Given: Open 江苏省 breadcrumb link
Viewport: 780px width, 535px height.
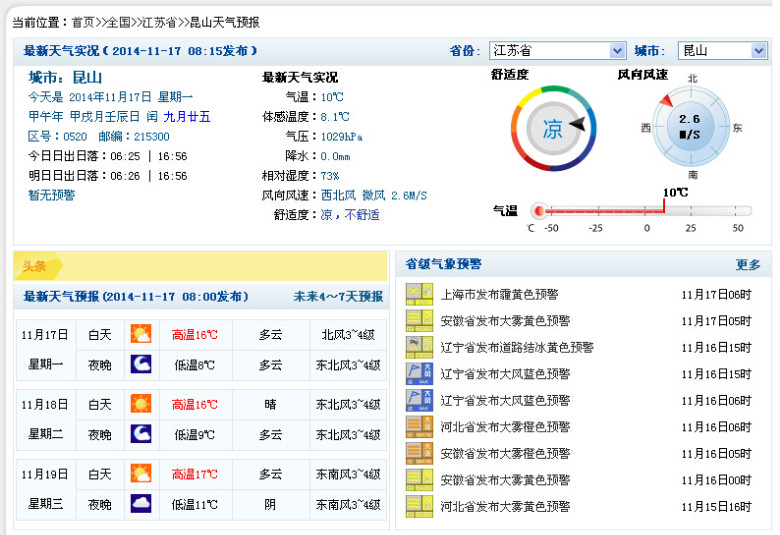Looking at the screenshot, I should 160,21.
